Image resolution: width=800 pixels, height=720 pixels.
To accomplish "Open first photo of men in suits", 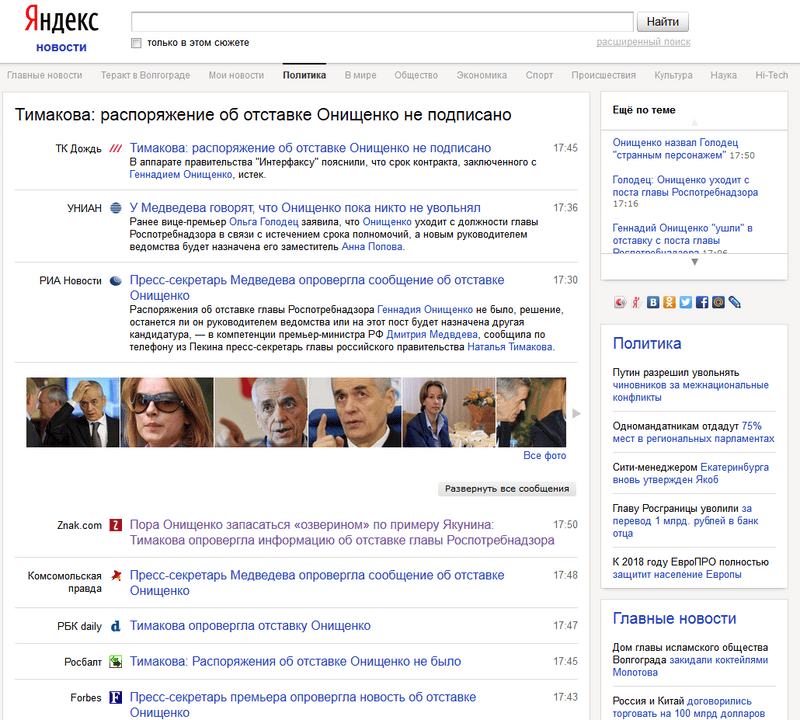I will click(x=72, y=412).
